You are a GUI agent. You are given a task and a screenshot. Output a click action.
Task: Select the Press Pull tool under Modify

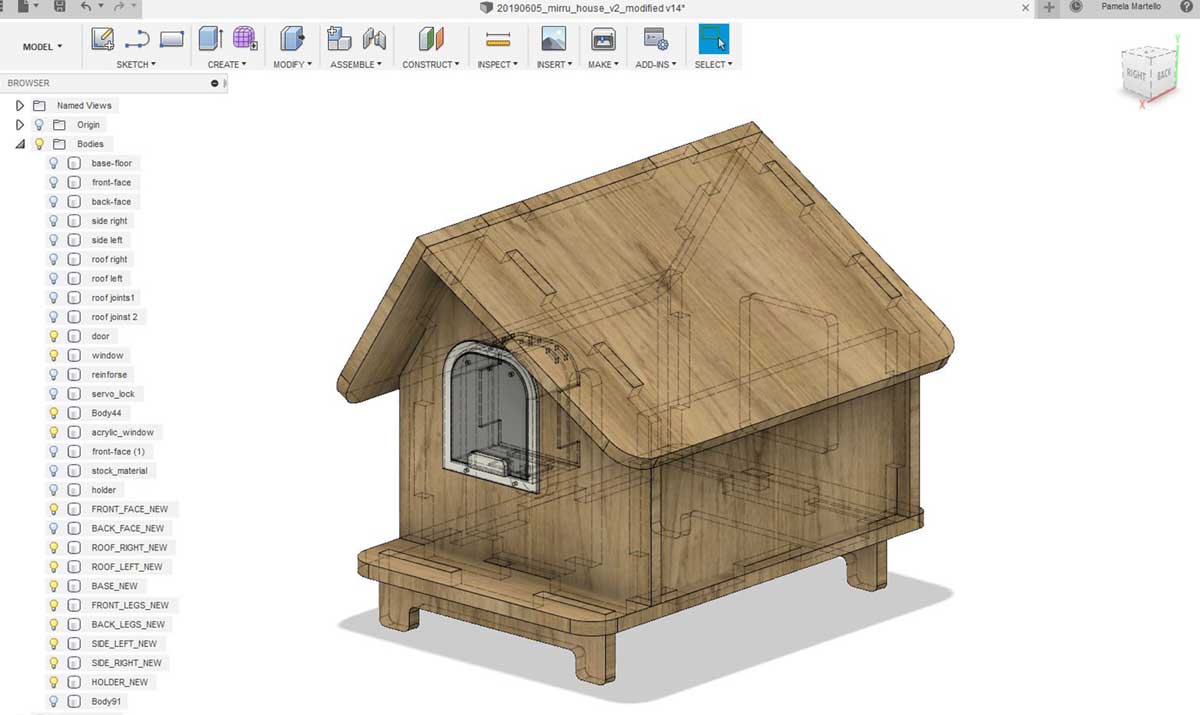click(x=292, y=39)
